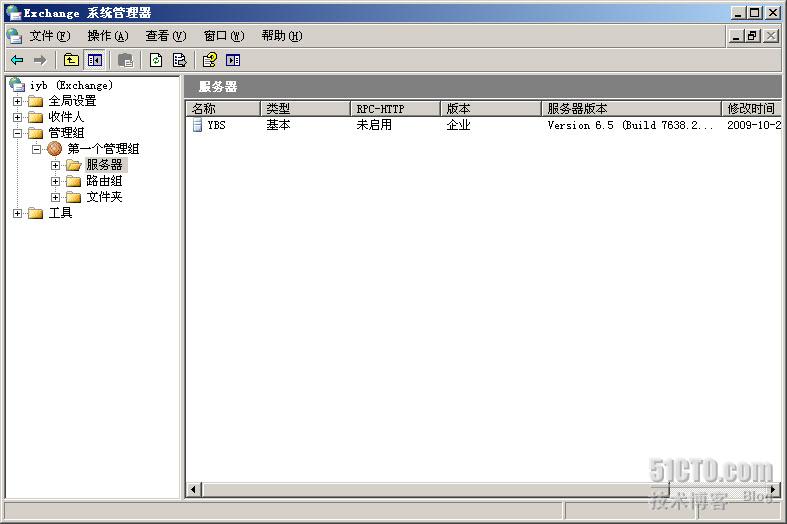
Task: Click the Exchange title bar application icon
Action: 14,13
